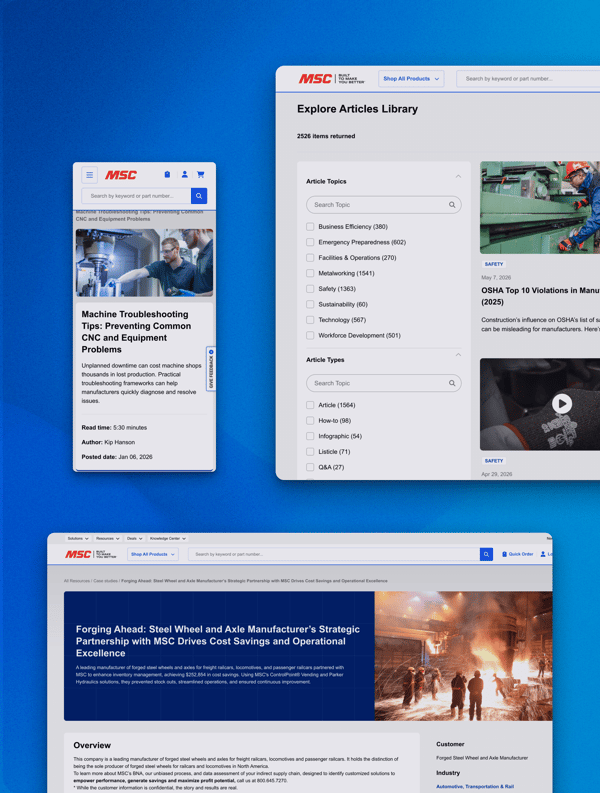Click the Machine Troubleshooting Tips article title
This screenshot has width=600, height=793.
[137, 332]
